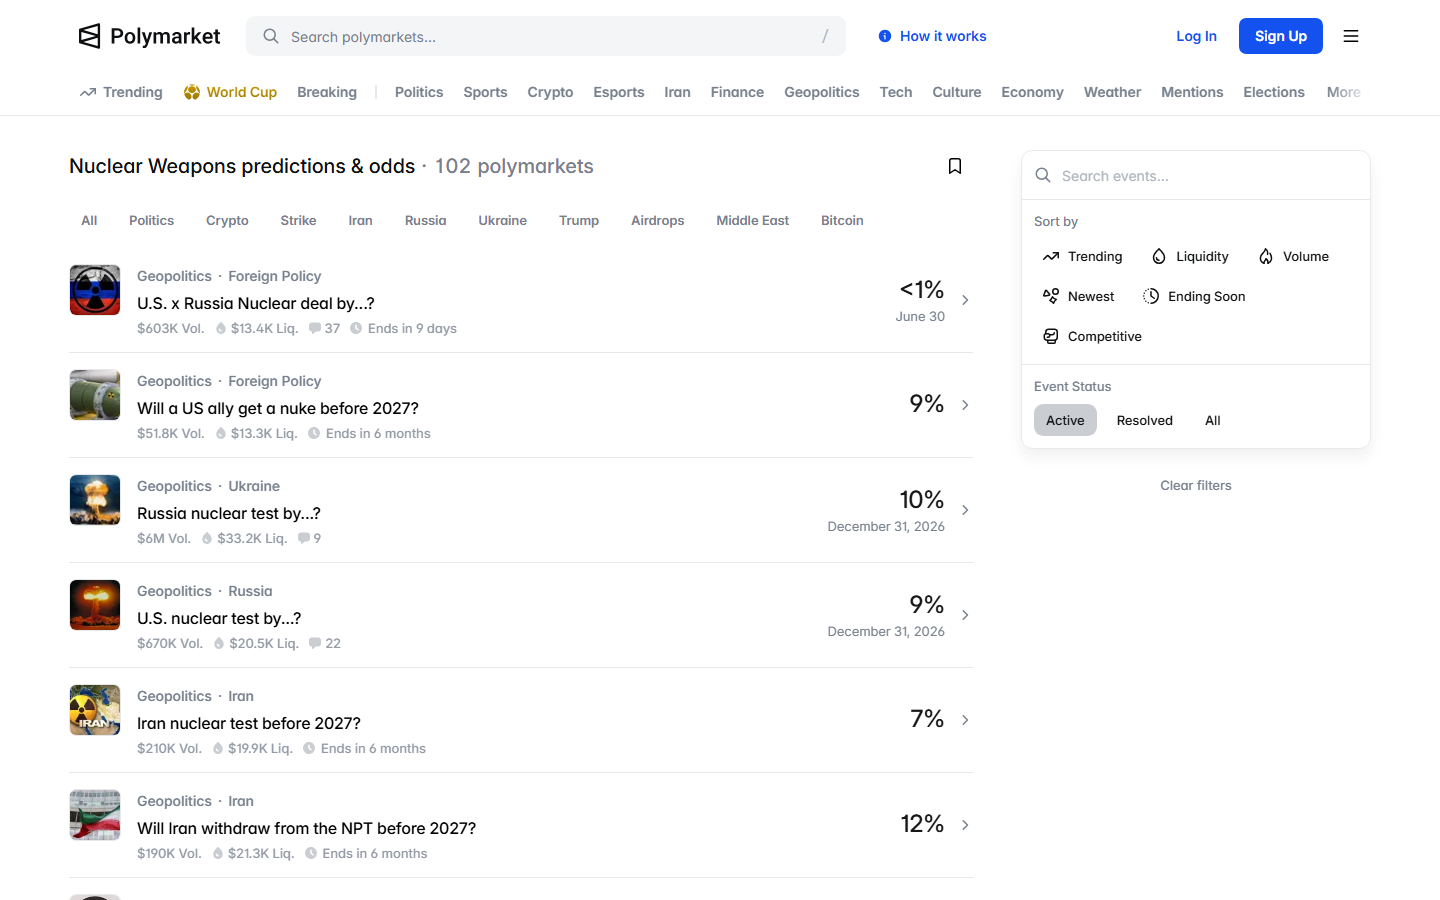Sort events by Ending Soon

[1194, 296]
